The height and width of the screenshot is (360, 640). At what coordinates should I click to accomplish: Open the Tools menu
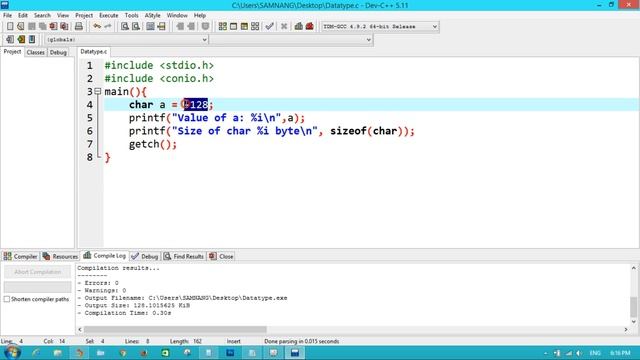[x=131, y=15]
